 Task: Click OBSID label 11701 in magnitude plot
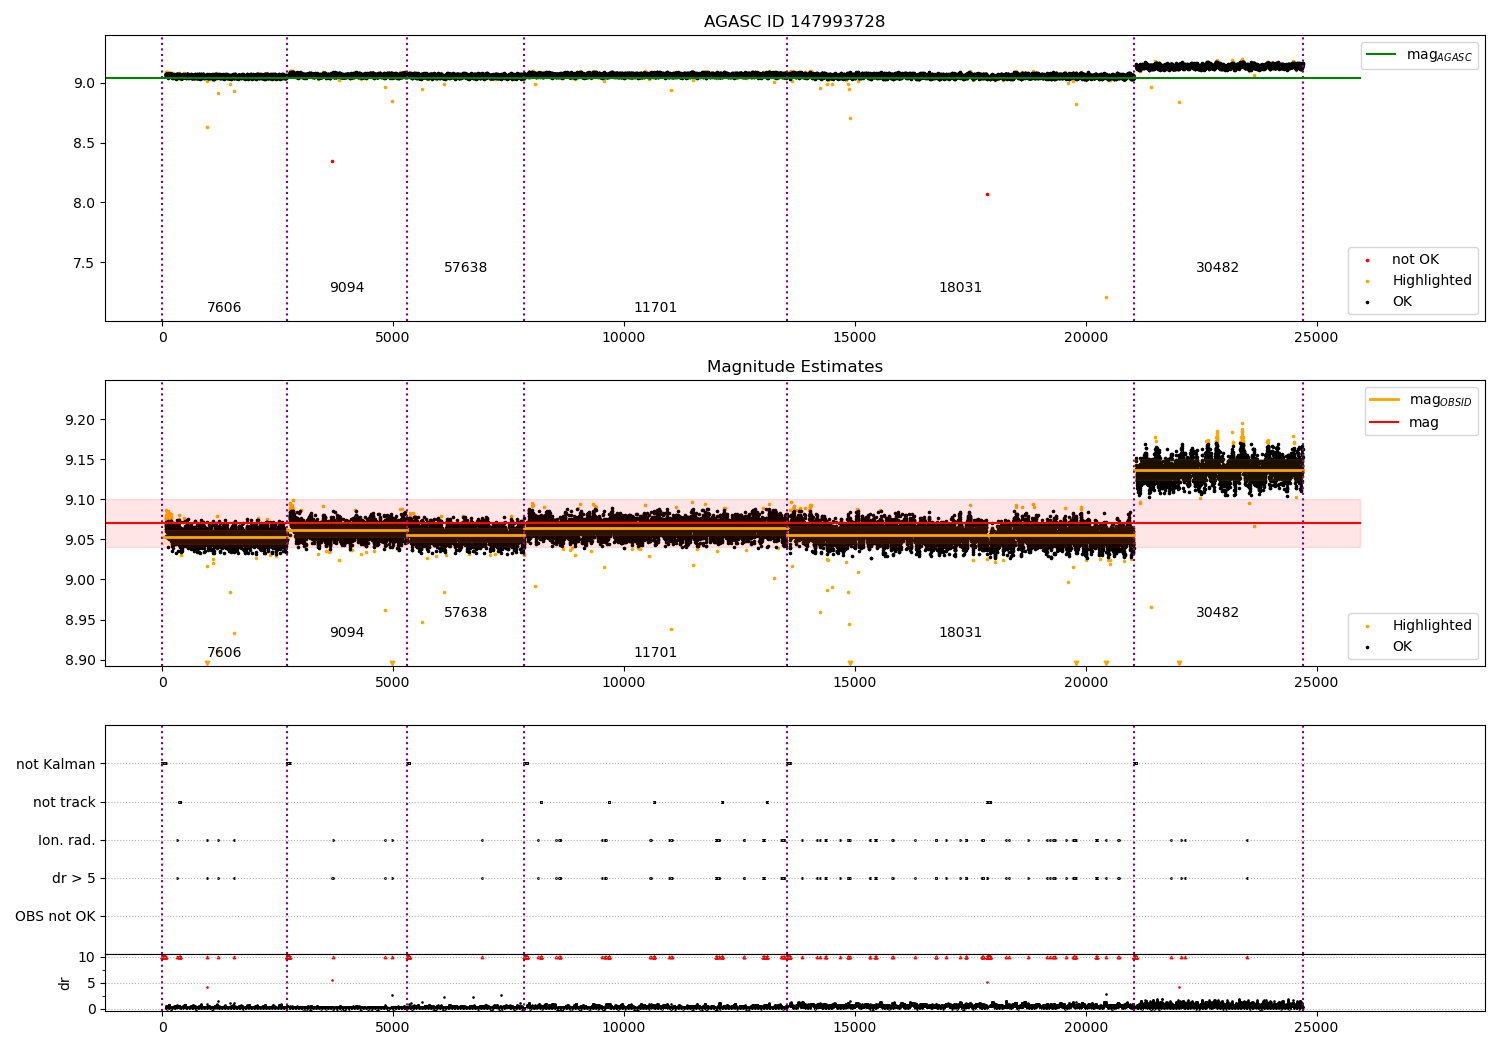click(655, 653)
